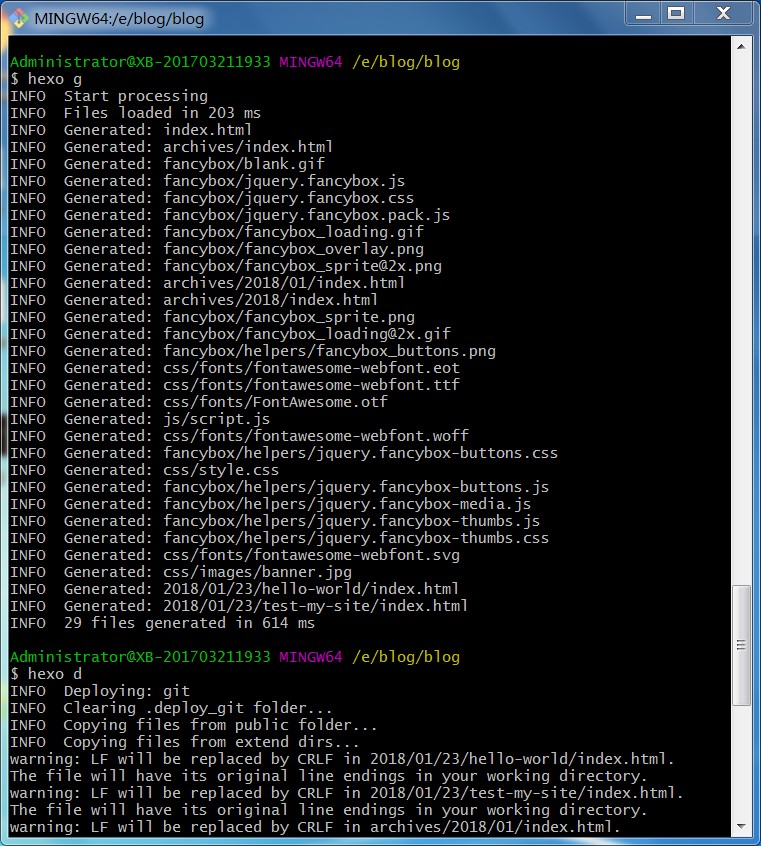The width and height of the screenshot is (761, 846).
Task: Click 'fontawesome-webfont.svg' line
Action: pos(235,555)
